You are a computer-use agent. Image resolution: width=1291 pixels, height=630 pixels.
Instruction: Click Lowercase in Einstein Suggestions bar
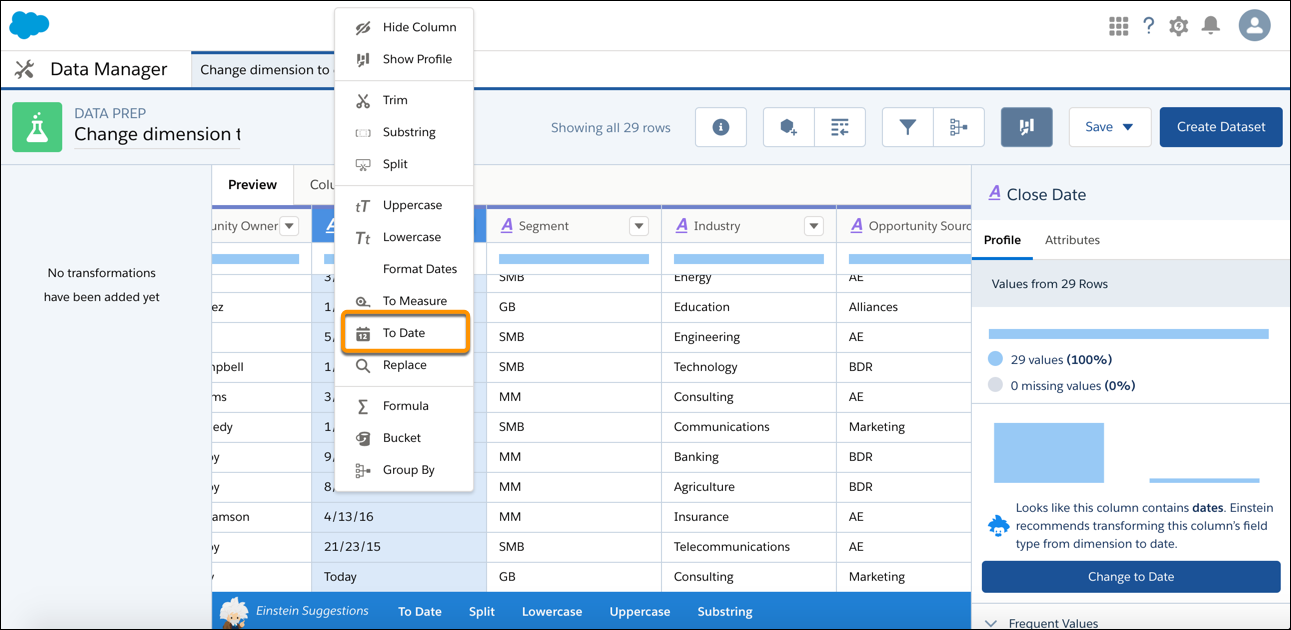pos(552,612)
